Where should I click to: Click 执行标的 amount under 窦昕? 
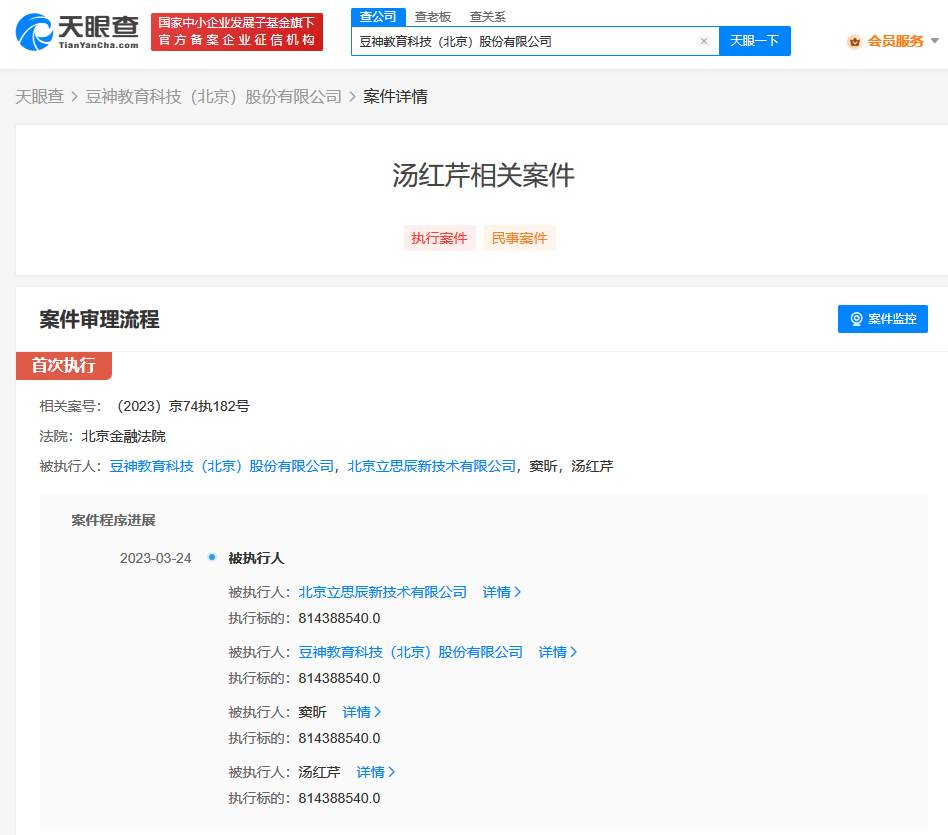pyautogui.click(x=339, y=738)
